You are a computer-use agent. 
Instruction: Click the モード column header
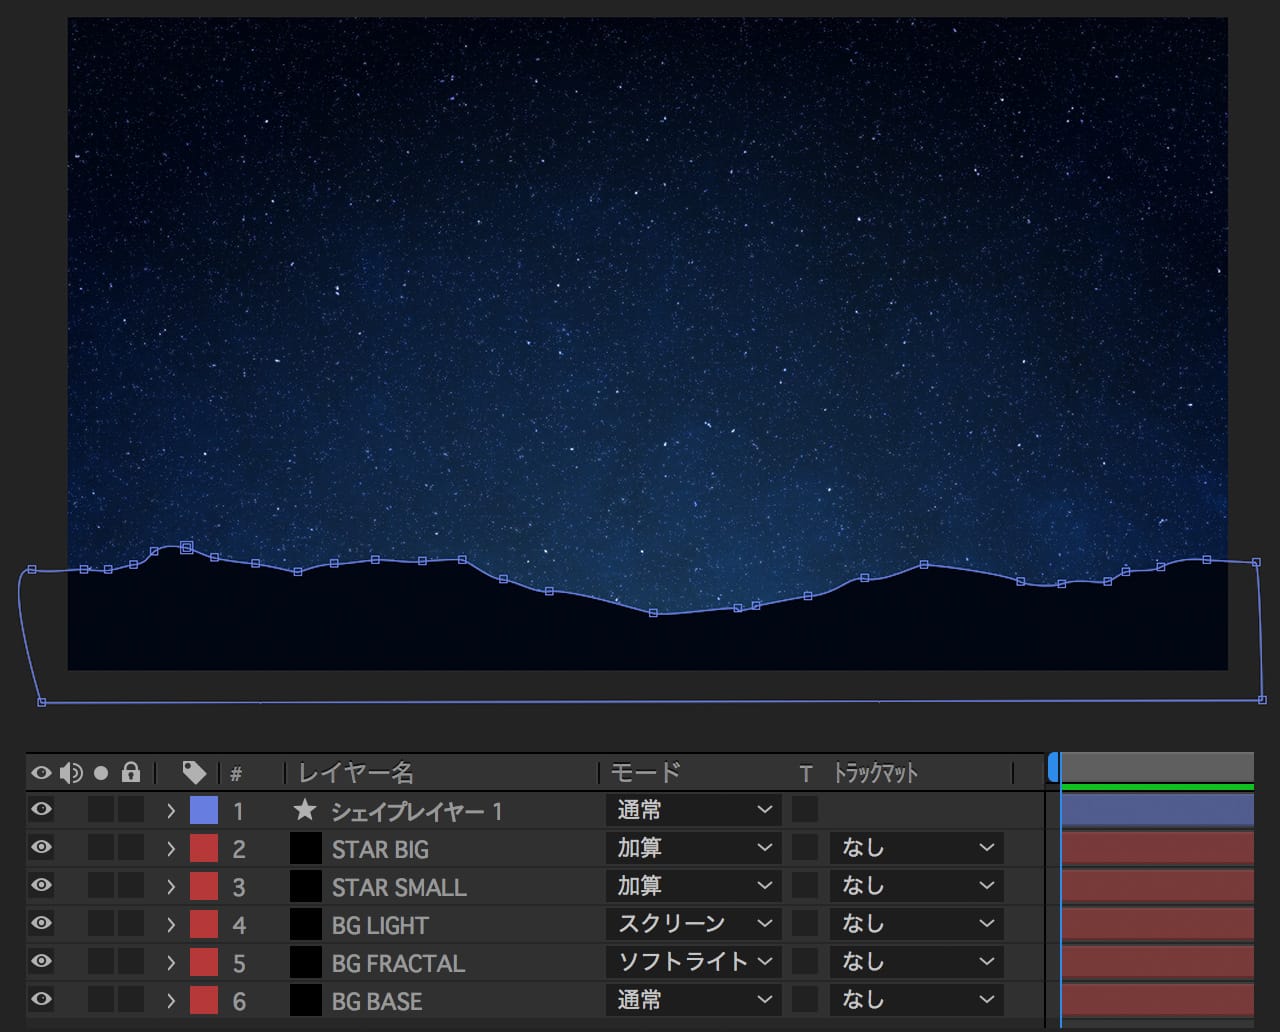(645, 773)
